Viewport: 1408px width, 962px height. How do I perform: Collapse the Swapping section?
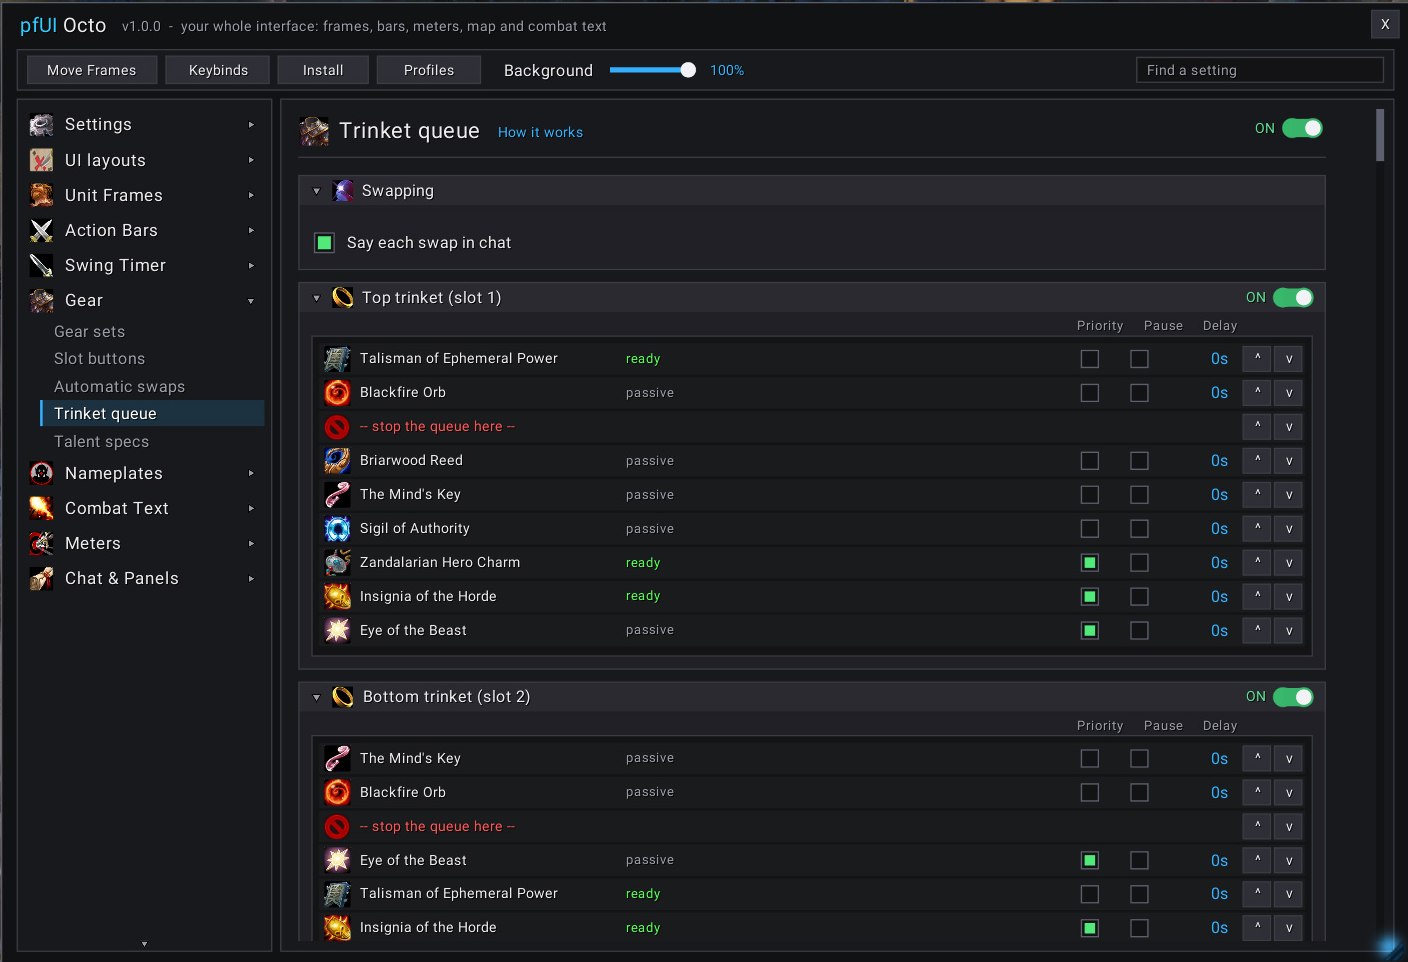pyautogui.click(x=316, y=191)
